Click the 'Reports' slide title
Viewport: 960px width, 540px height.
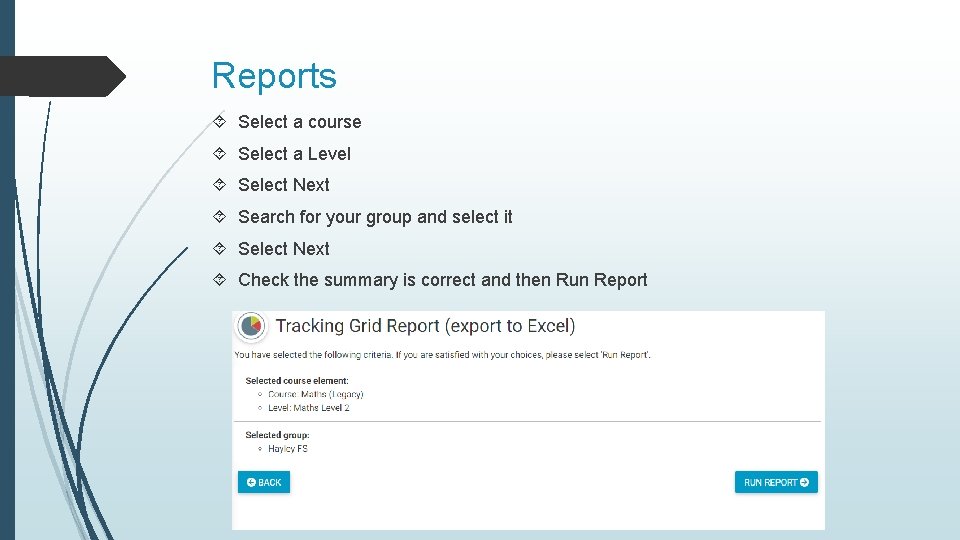pos(274,76)
